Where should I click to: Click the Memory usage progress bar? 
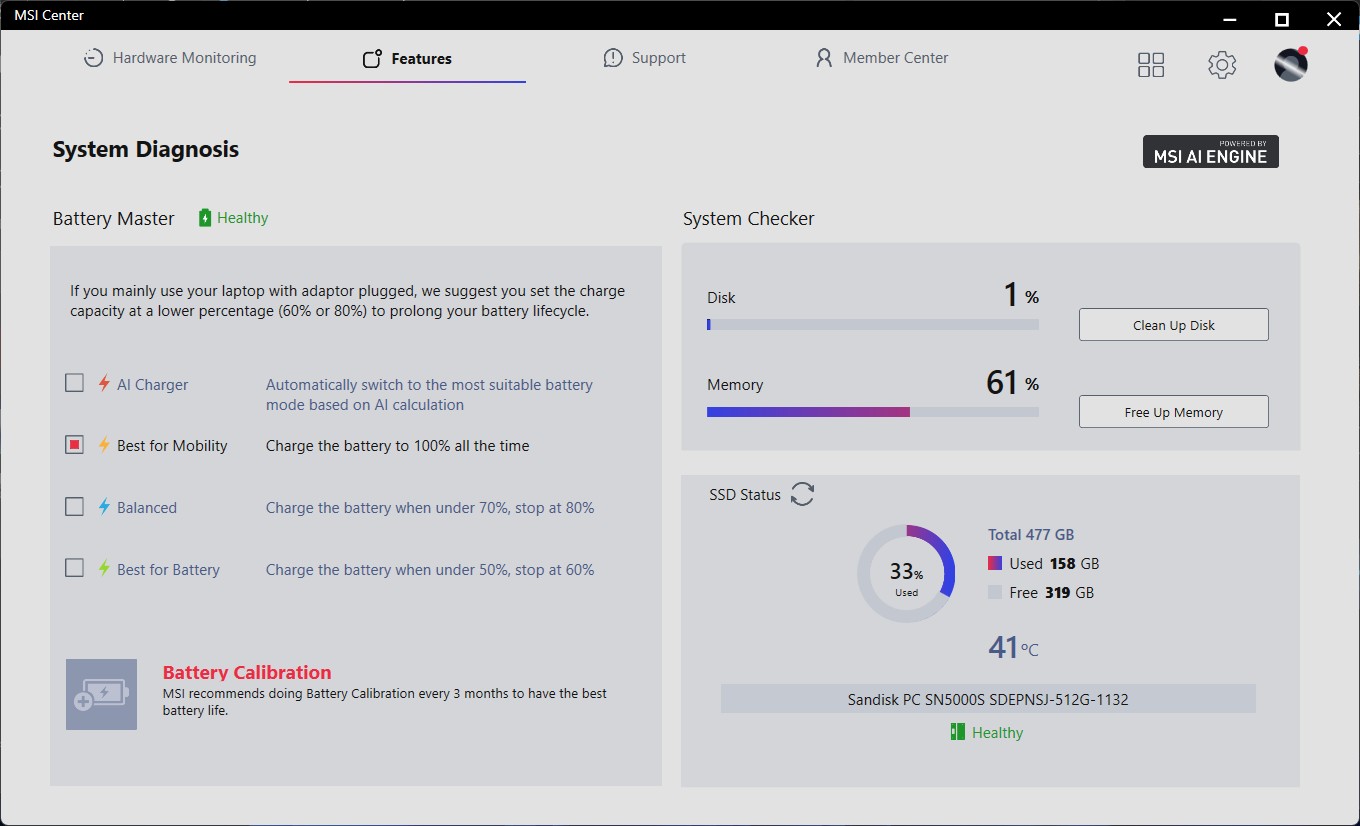tap(873, 411)
